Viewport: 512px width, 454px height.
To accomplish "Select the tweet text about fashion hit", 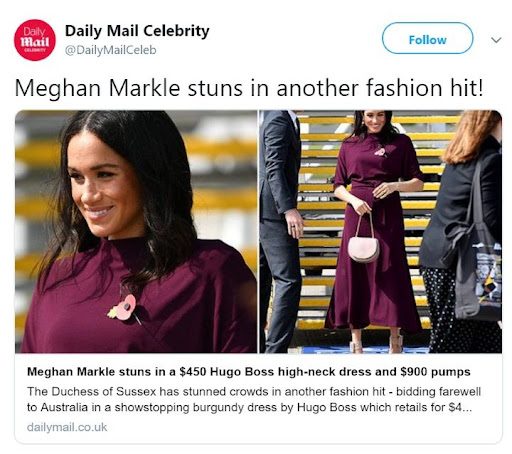I will pyautogui.click(x=249, y=88).
